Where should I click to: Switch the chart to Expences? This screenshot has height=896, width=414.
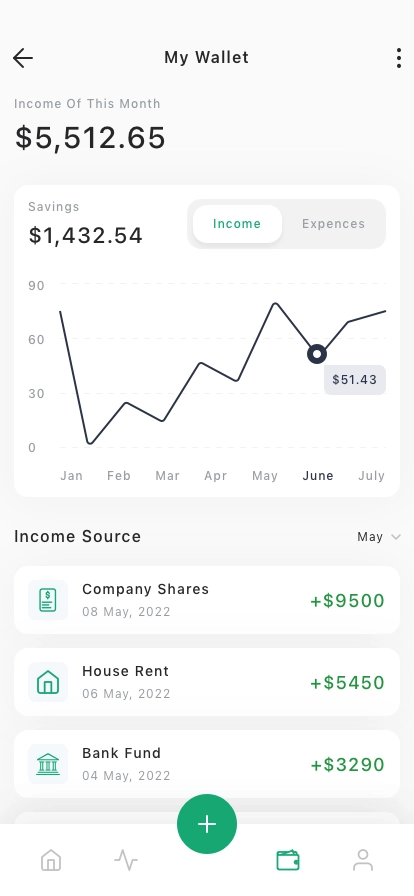(333, 224)
